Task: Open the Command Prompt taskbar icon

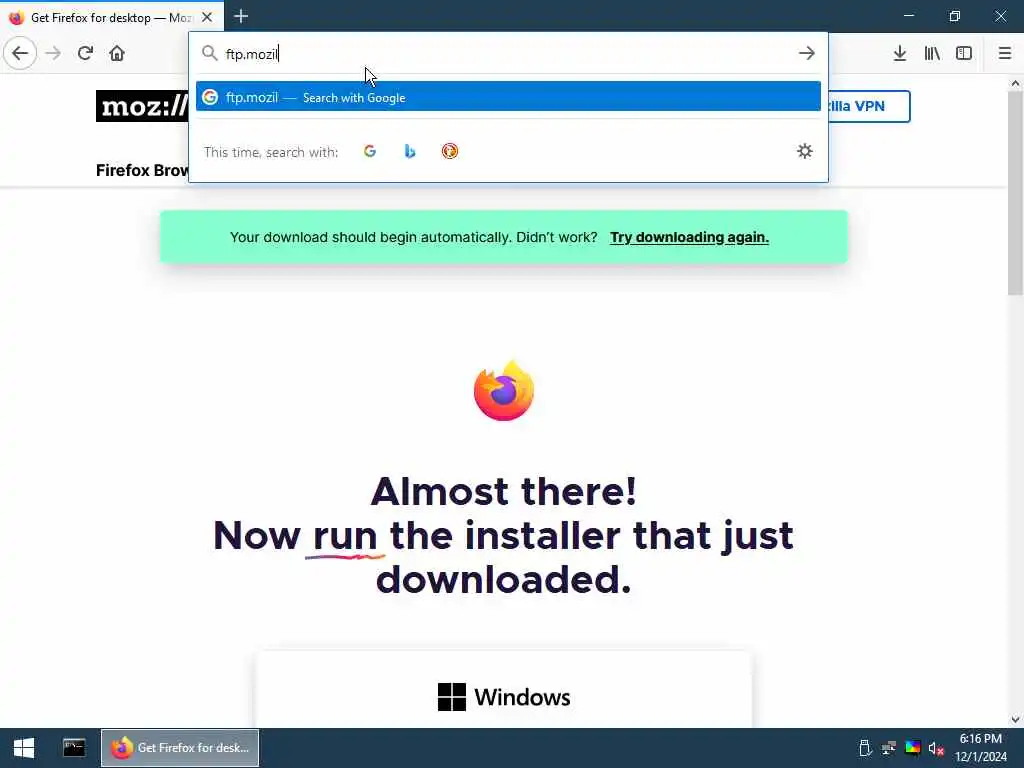Action: pos(74,748)
